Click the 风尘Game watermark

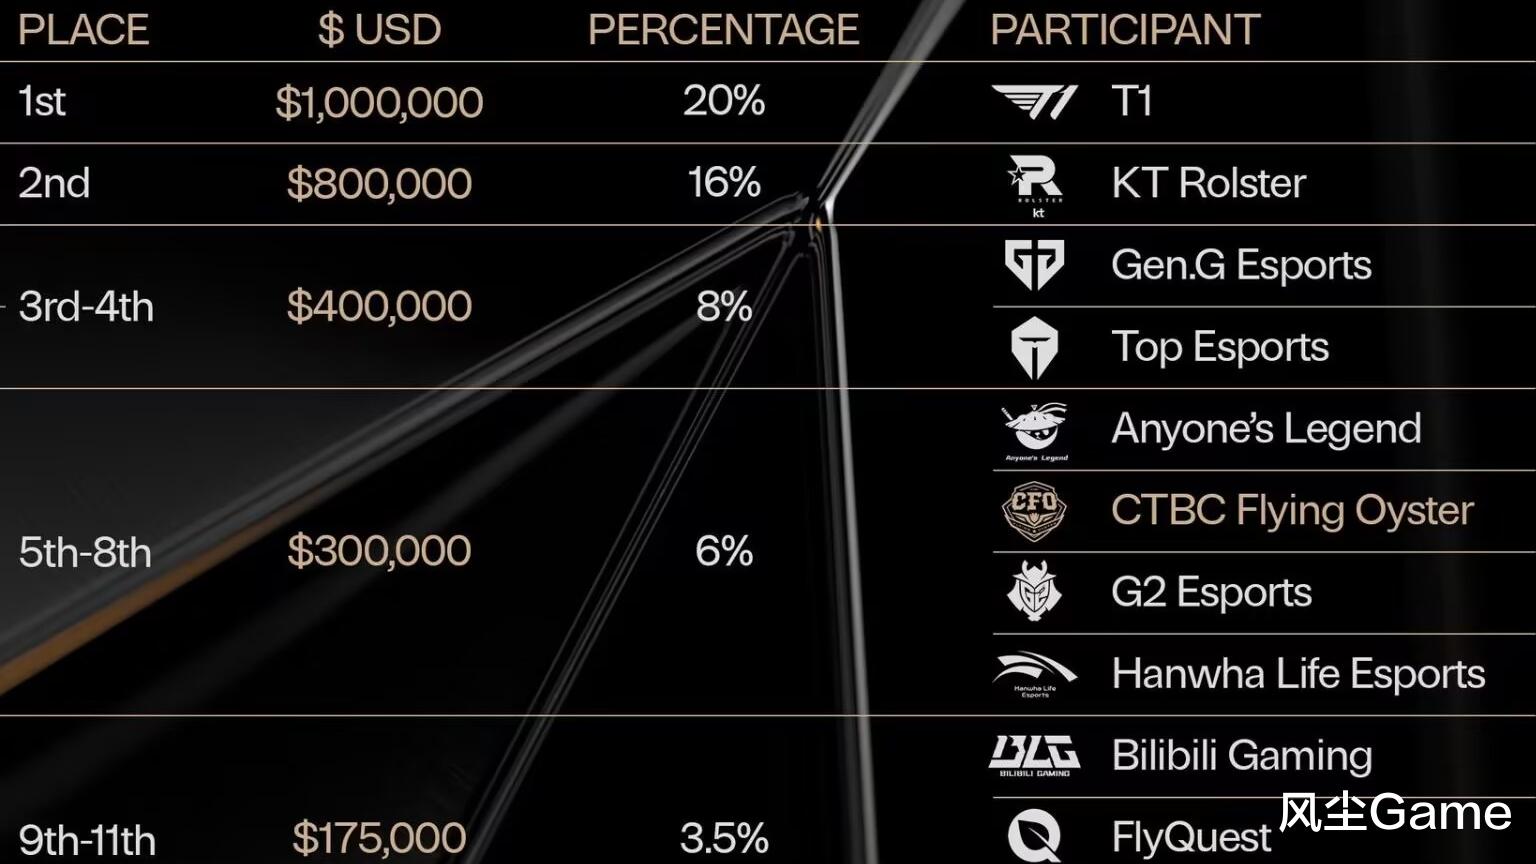point(1395,812)
